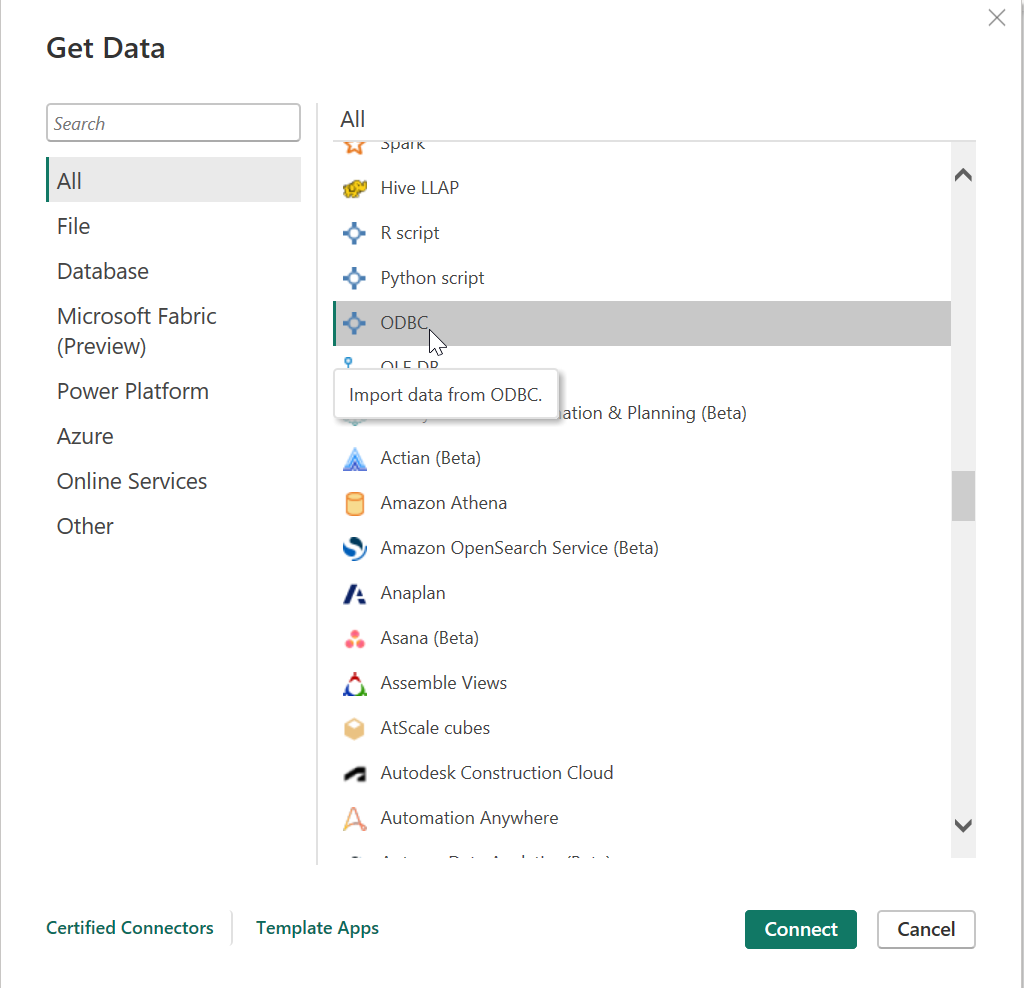The width and height of the screenshot is (1024, 988).
Task: Click the Asana (Beta) dots icon
Action: (x=355, y=639)
